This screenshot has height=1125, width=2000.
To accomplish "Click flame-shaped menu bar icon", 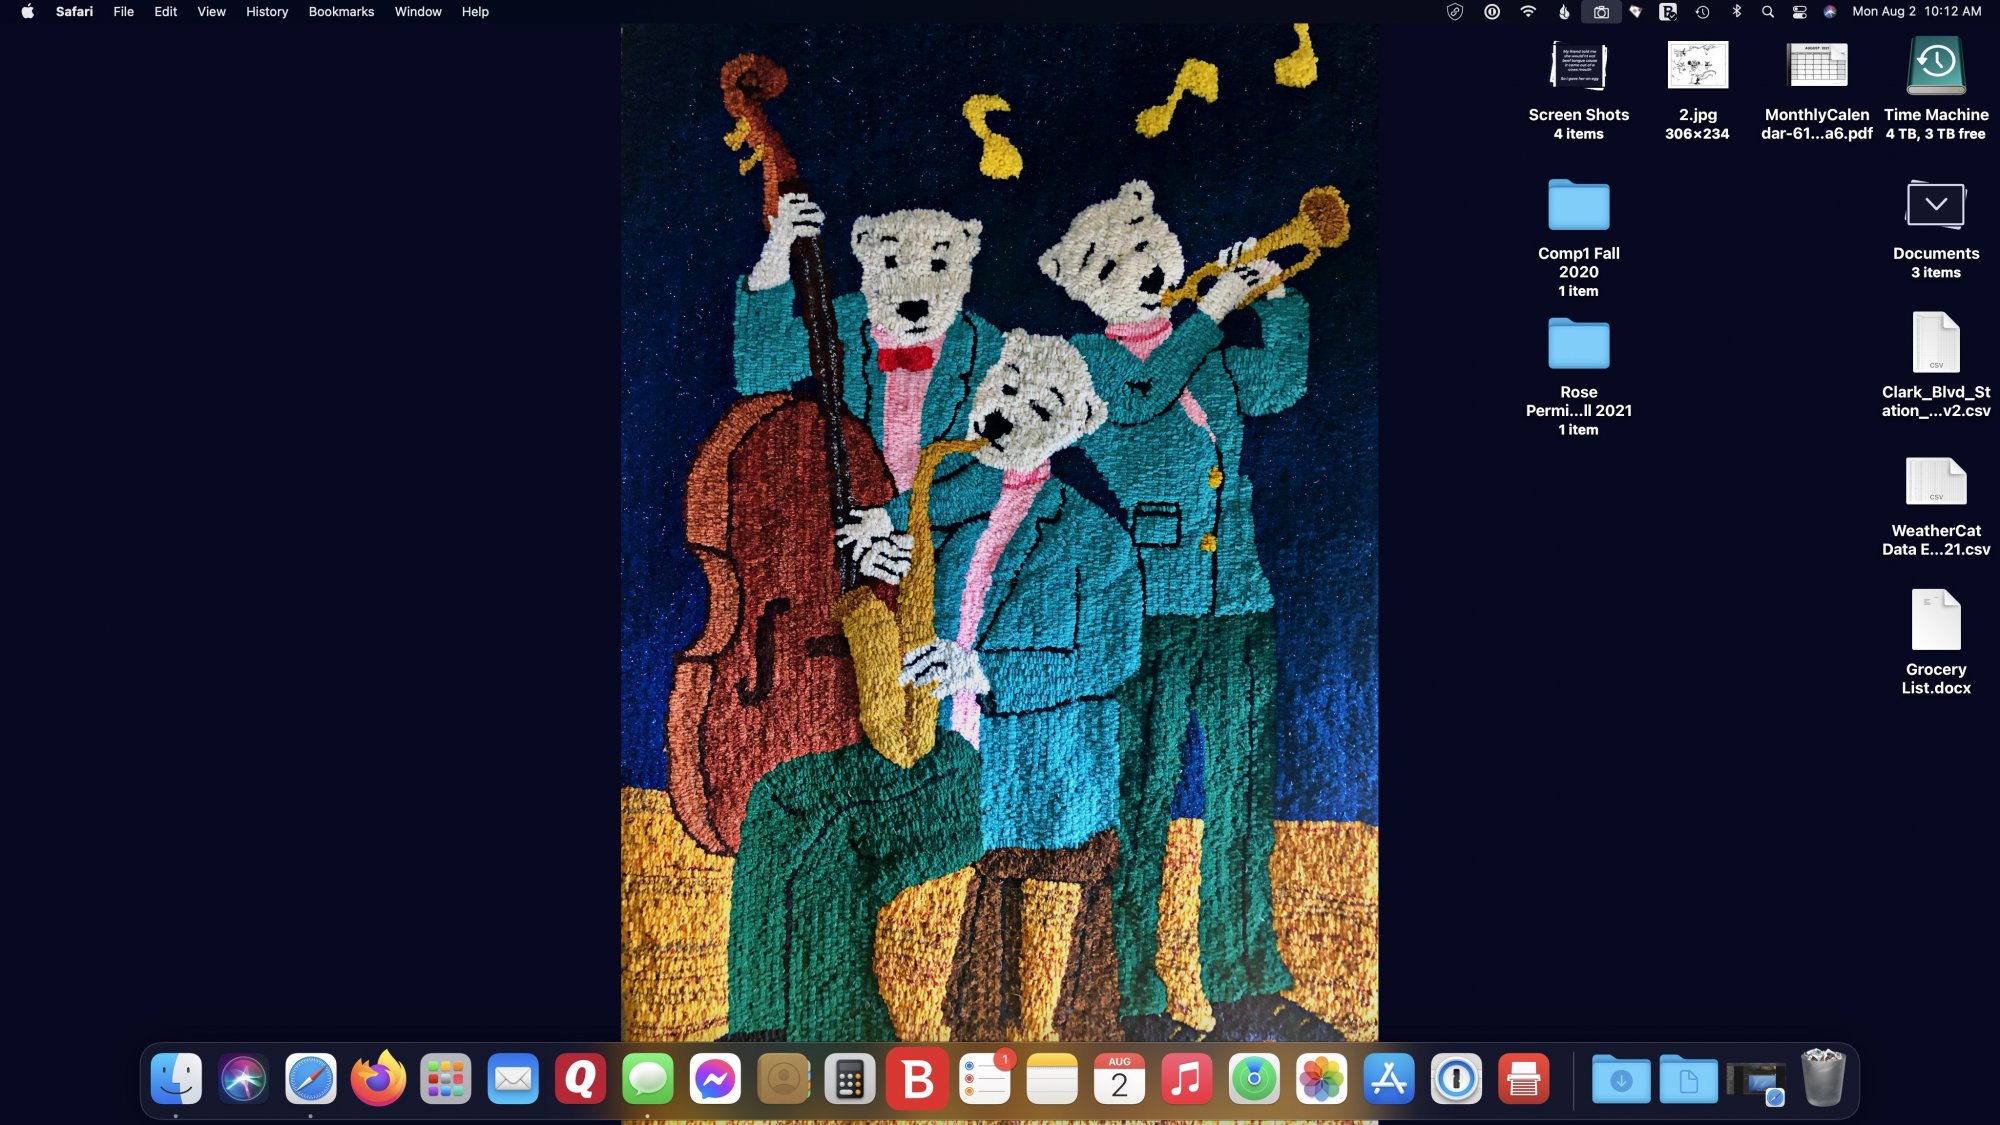I will [x=1564, y=12].
